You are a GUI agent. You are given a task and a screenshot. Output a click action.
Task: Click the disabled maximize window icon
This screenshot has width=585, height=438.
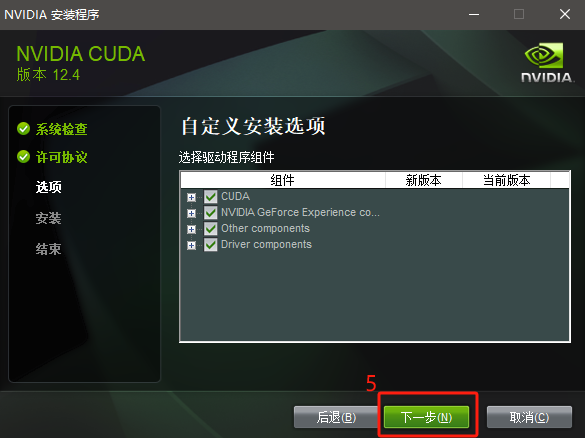pyautogui.click(x=519, y=14)
